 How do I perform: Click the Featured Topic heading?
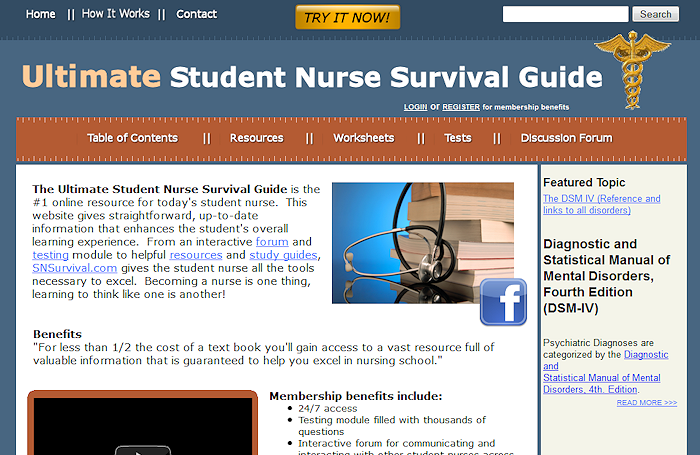[x=584, y=182]
